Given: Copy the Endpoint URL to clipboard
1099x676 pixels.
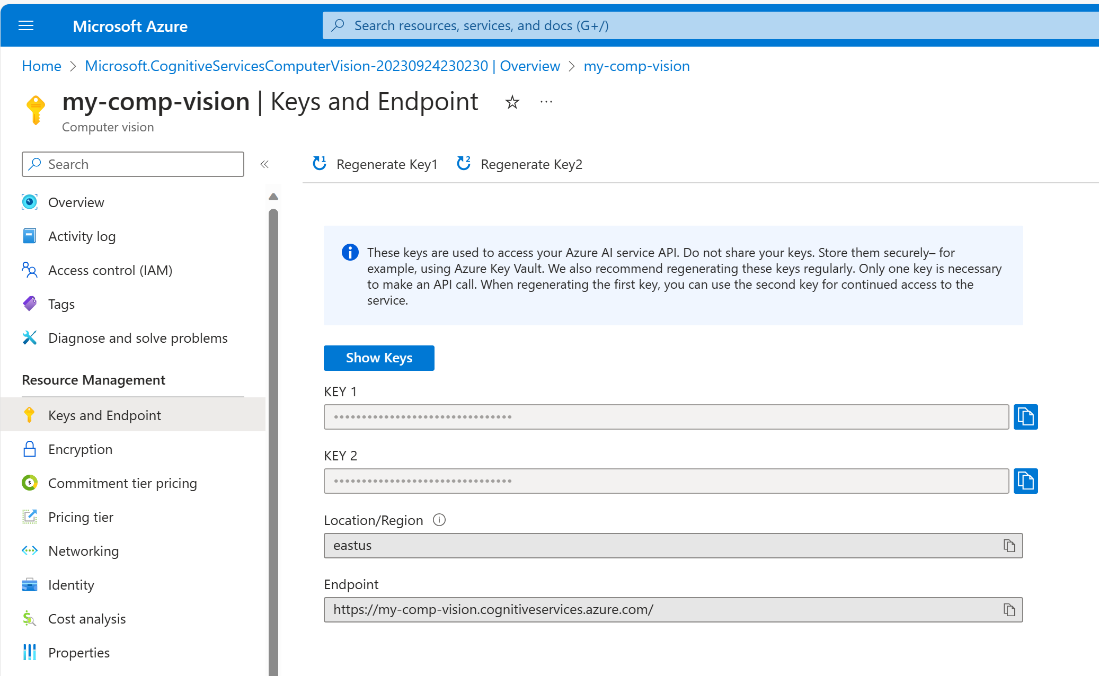Looking at the screenshot, I should pos(1009,609).
